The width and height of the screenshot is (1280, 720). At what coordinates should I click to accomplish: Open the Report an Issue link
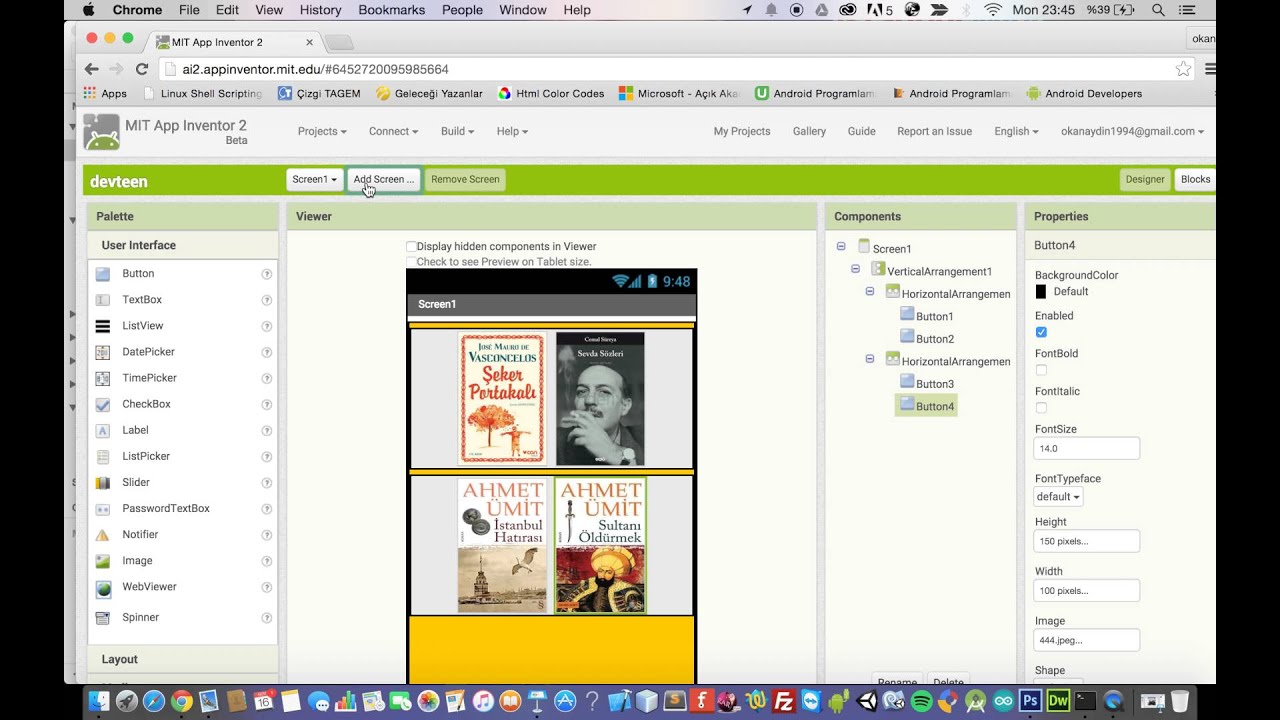(934, 131)
